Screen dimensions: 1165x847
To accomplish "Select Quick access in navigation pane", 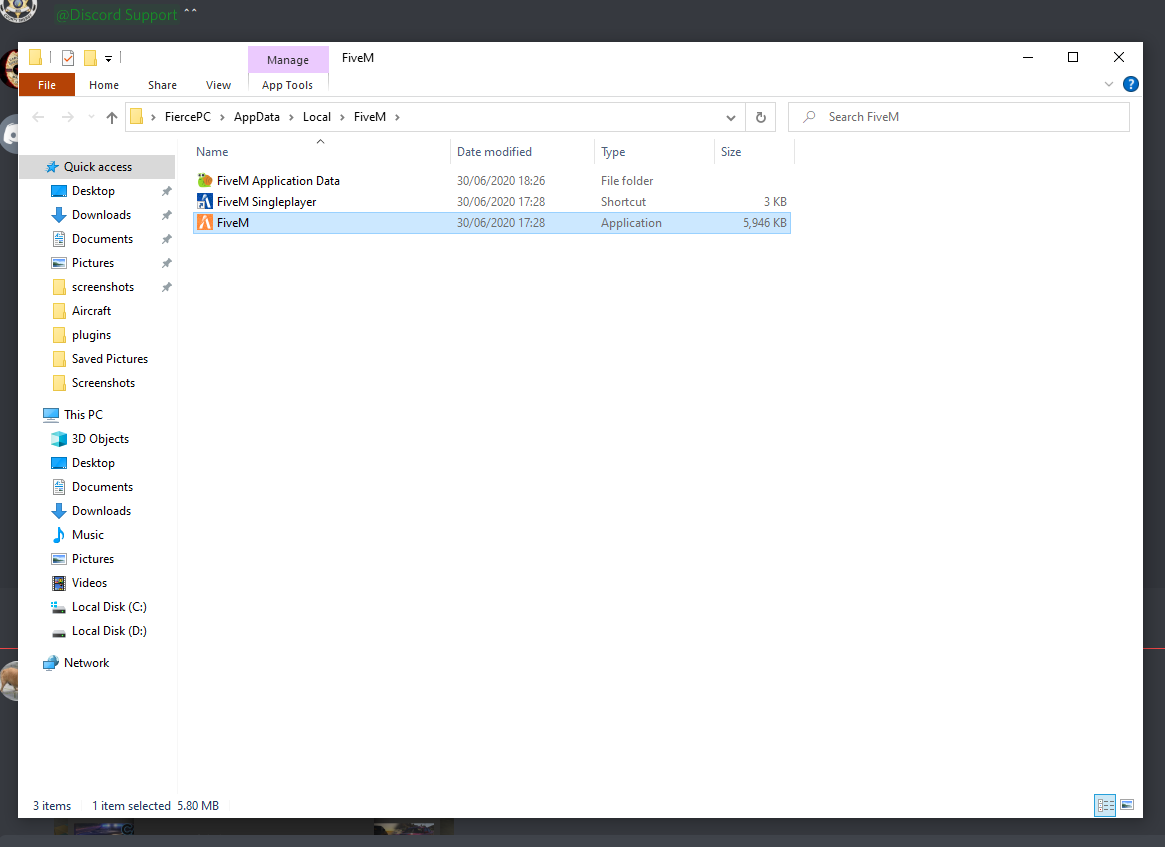I will 97,166.
